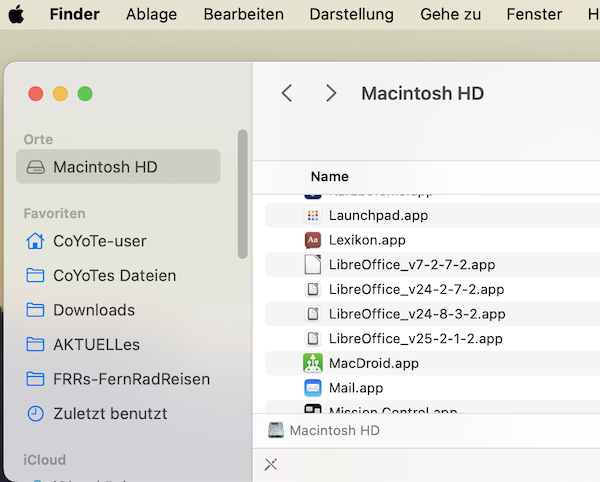Click the Launchpad app icon
The width and height of the screenshot is (600, 482).
click(313, 215)
